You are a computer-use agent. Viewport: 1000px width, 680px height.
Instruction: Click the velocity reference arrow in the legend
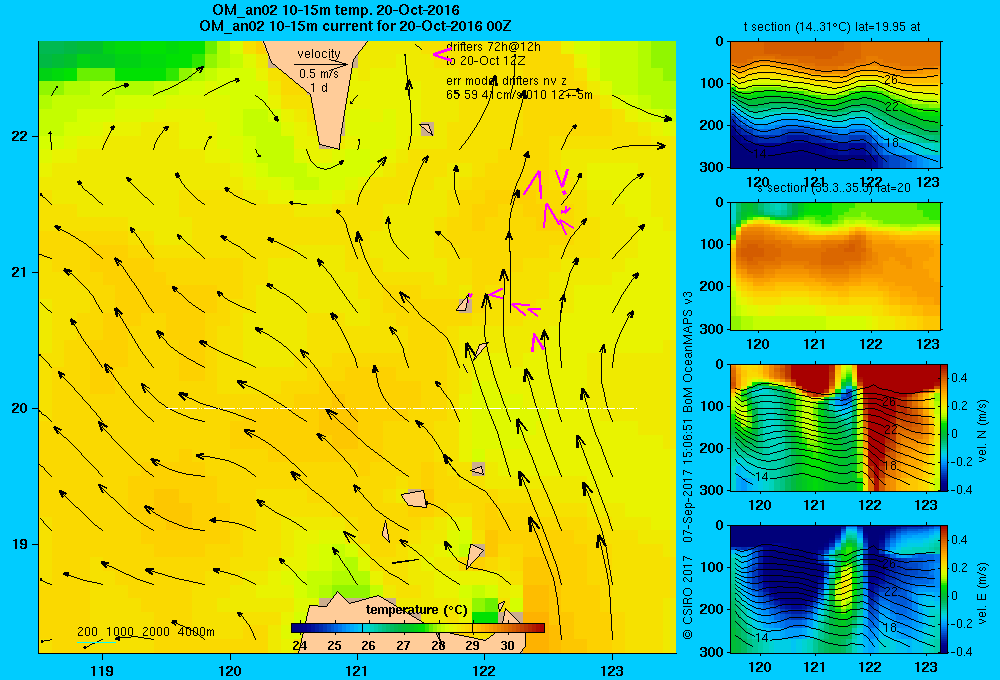[321, 64]
